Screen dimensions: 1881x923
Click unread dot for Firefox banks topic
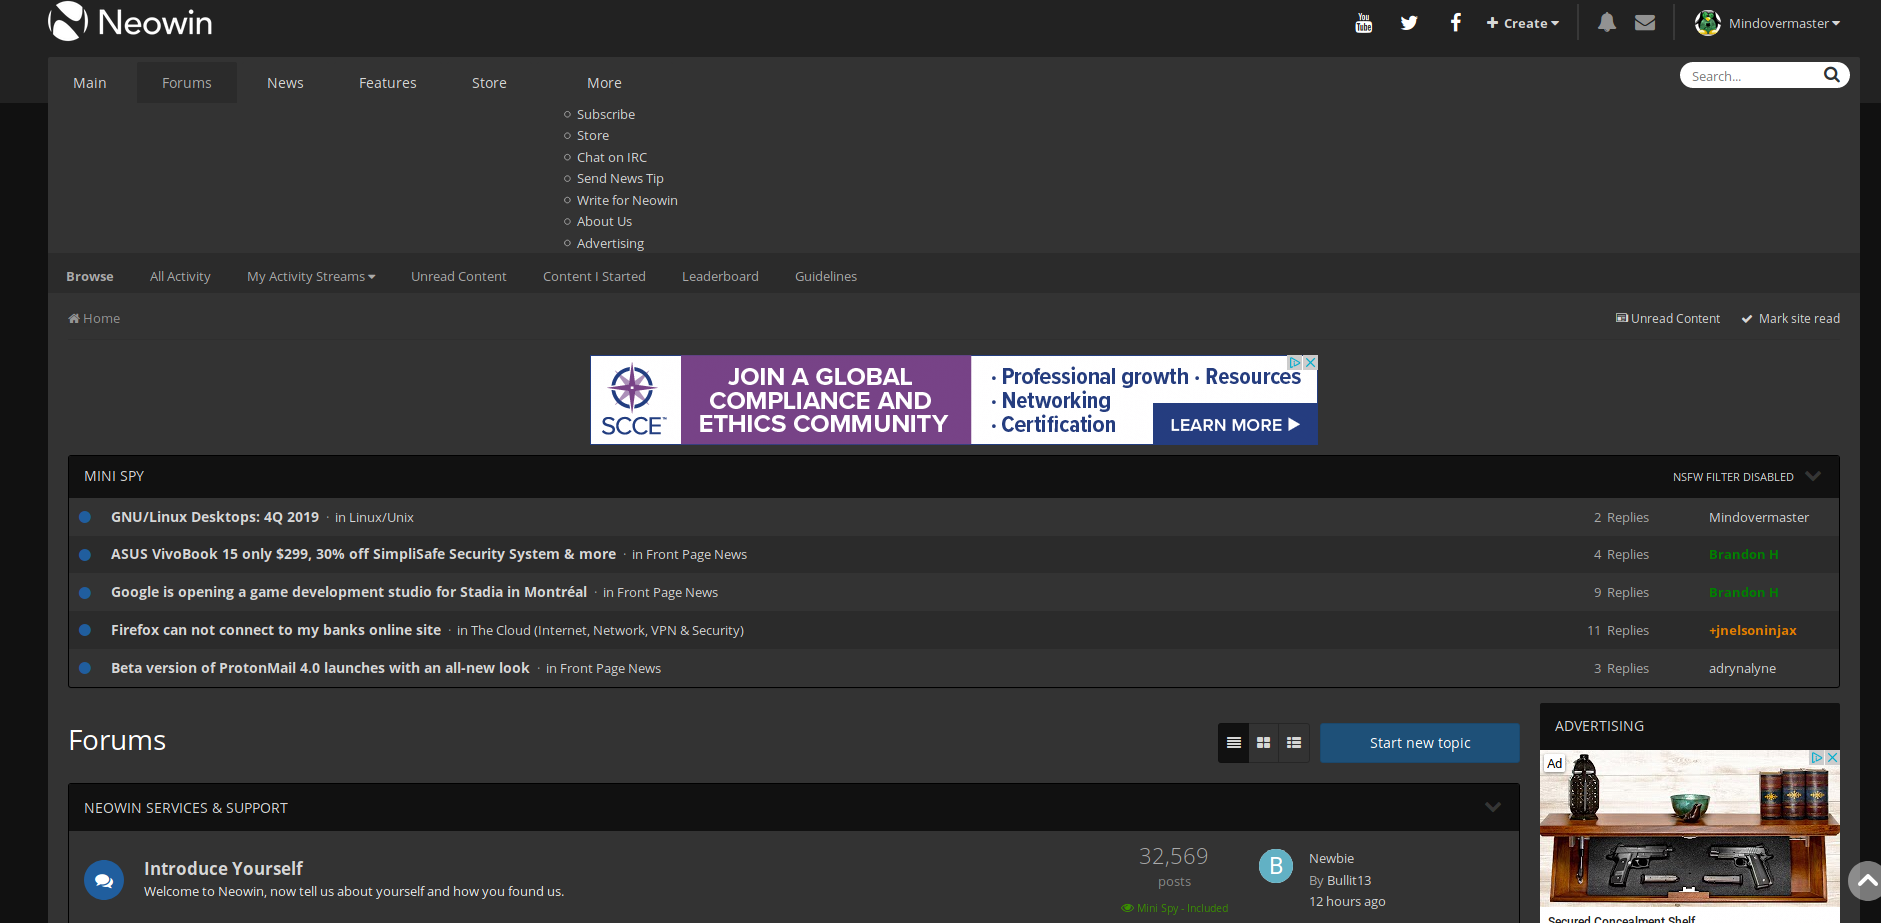[85, 630]
